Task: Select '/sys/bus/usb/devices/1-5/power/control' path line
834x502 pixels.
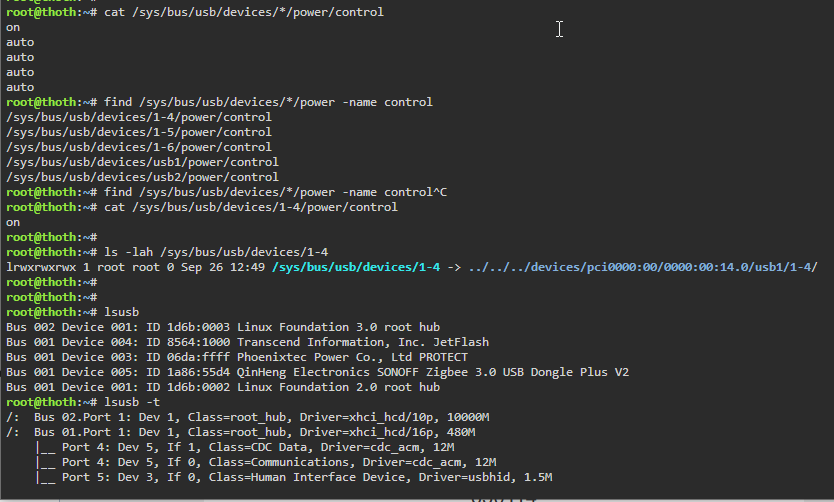Action: (x=139, y=132)
